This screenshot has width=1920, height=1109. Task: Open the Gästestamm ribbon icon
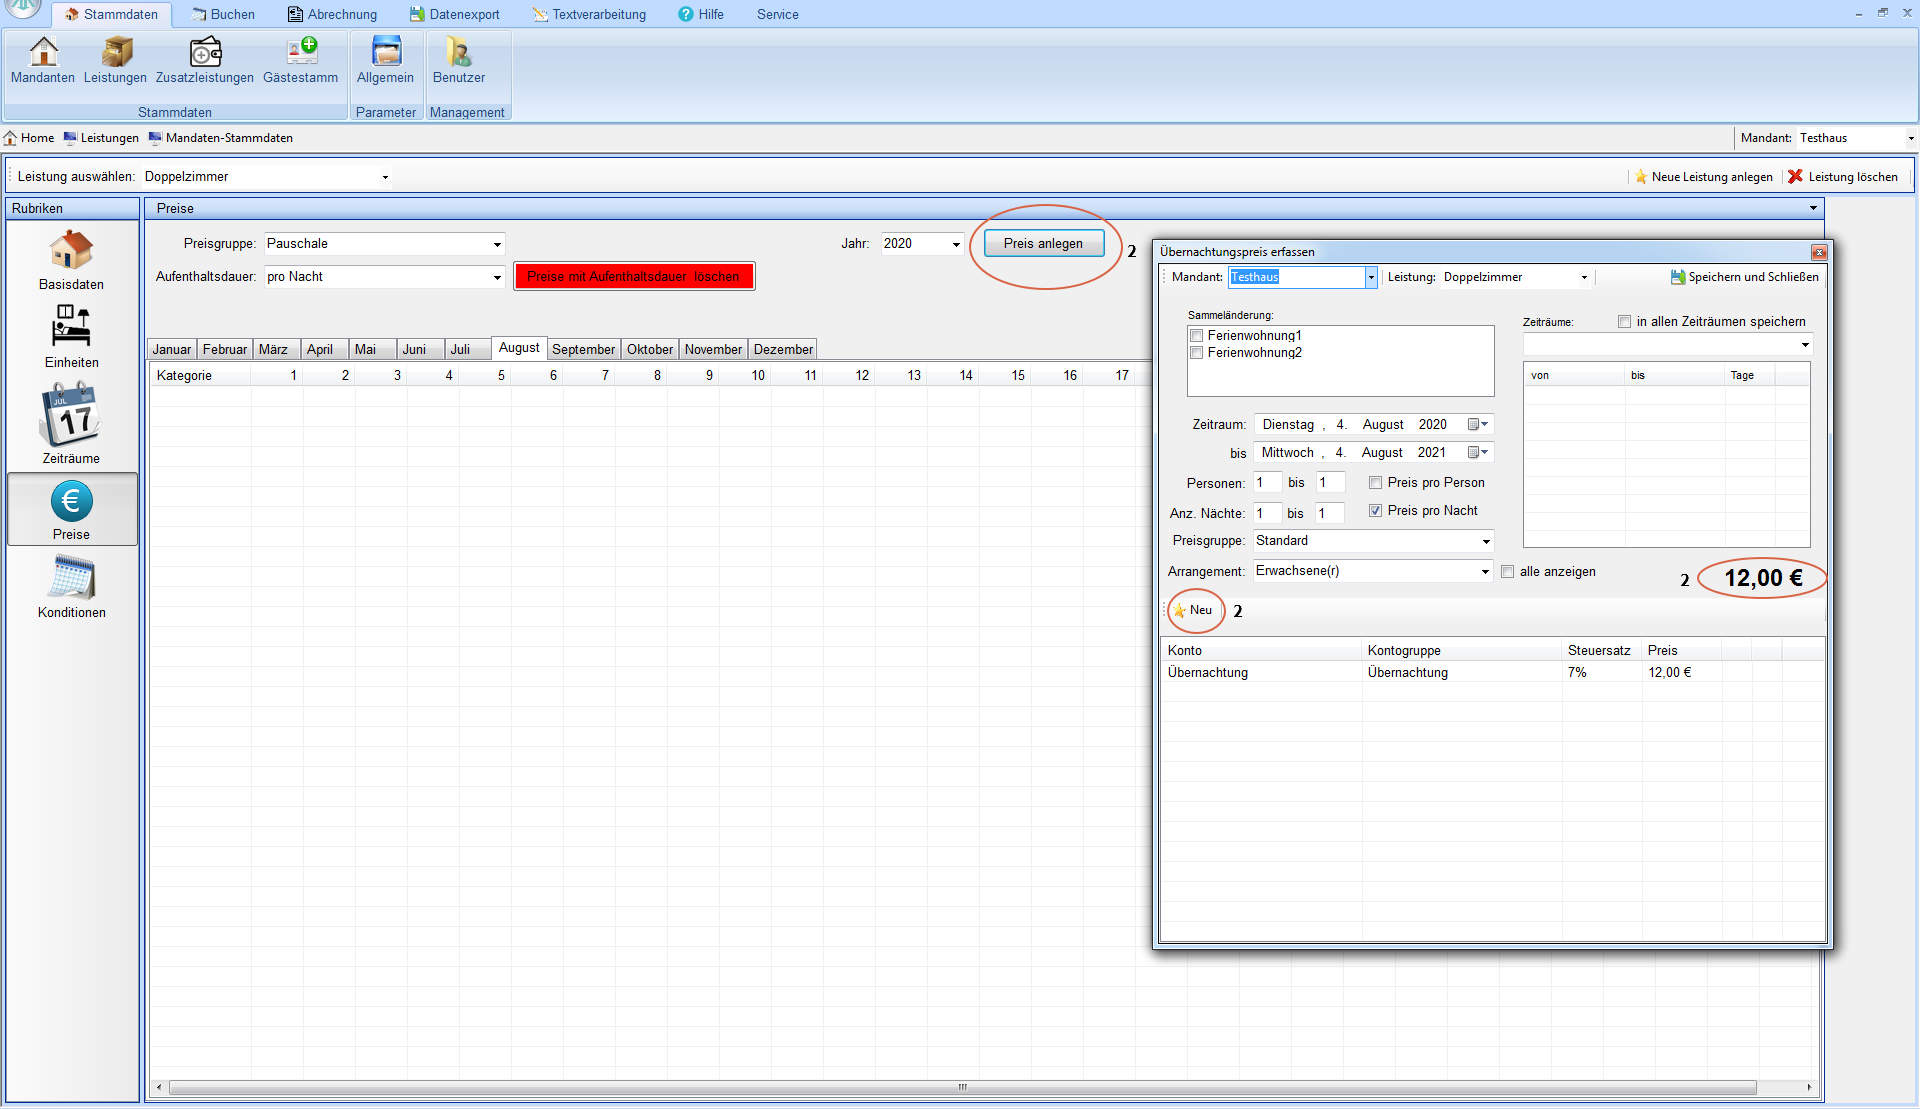(300, 60)
